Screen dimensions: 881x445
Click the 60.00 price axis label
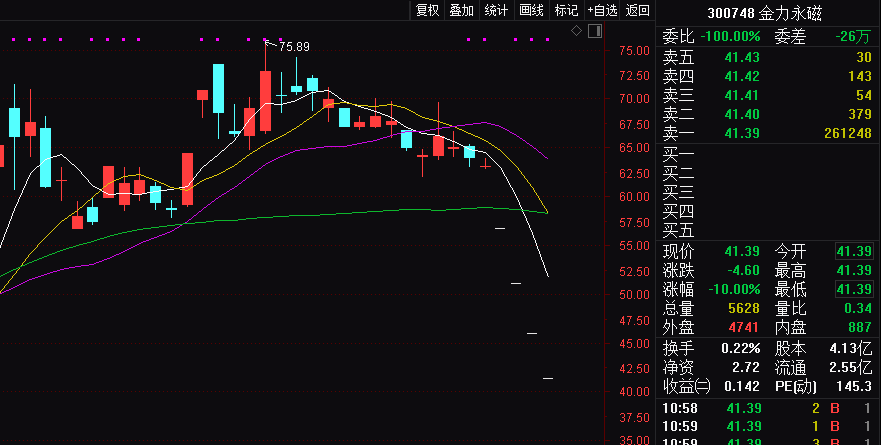(x=634, y=197)
